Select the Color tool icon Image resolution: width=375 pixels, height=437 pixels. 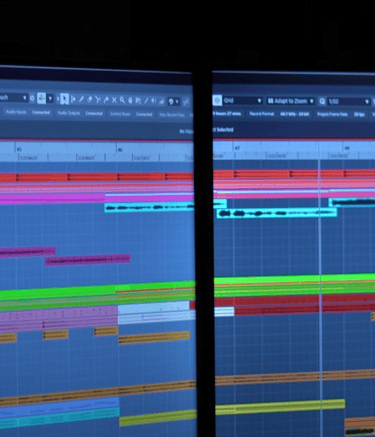[162, 101]
